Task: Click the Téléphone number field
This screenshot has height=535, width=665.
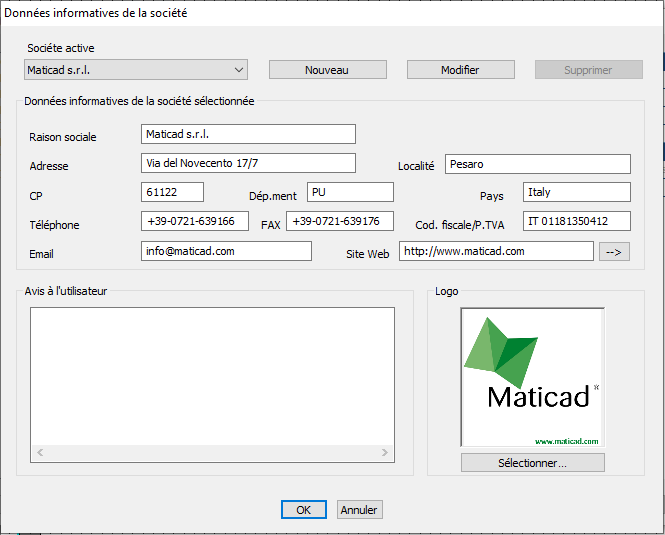Action: click(x=195, y=221)
